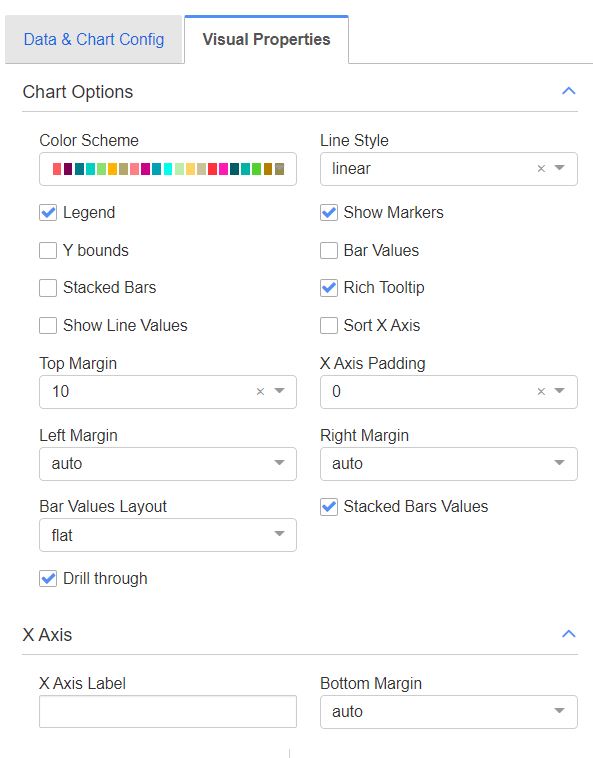Click the X Axis Padding value 0

[x=336, y=391]
